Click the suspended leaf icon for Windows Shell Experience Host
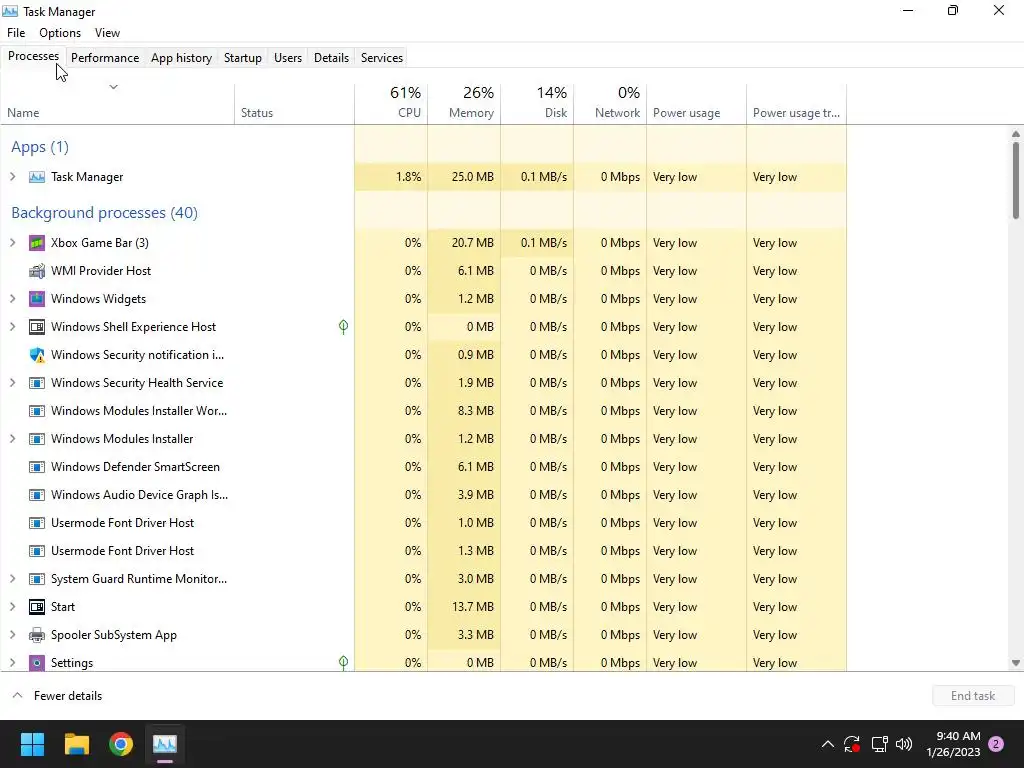 [x=344, y=327]
